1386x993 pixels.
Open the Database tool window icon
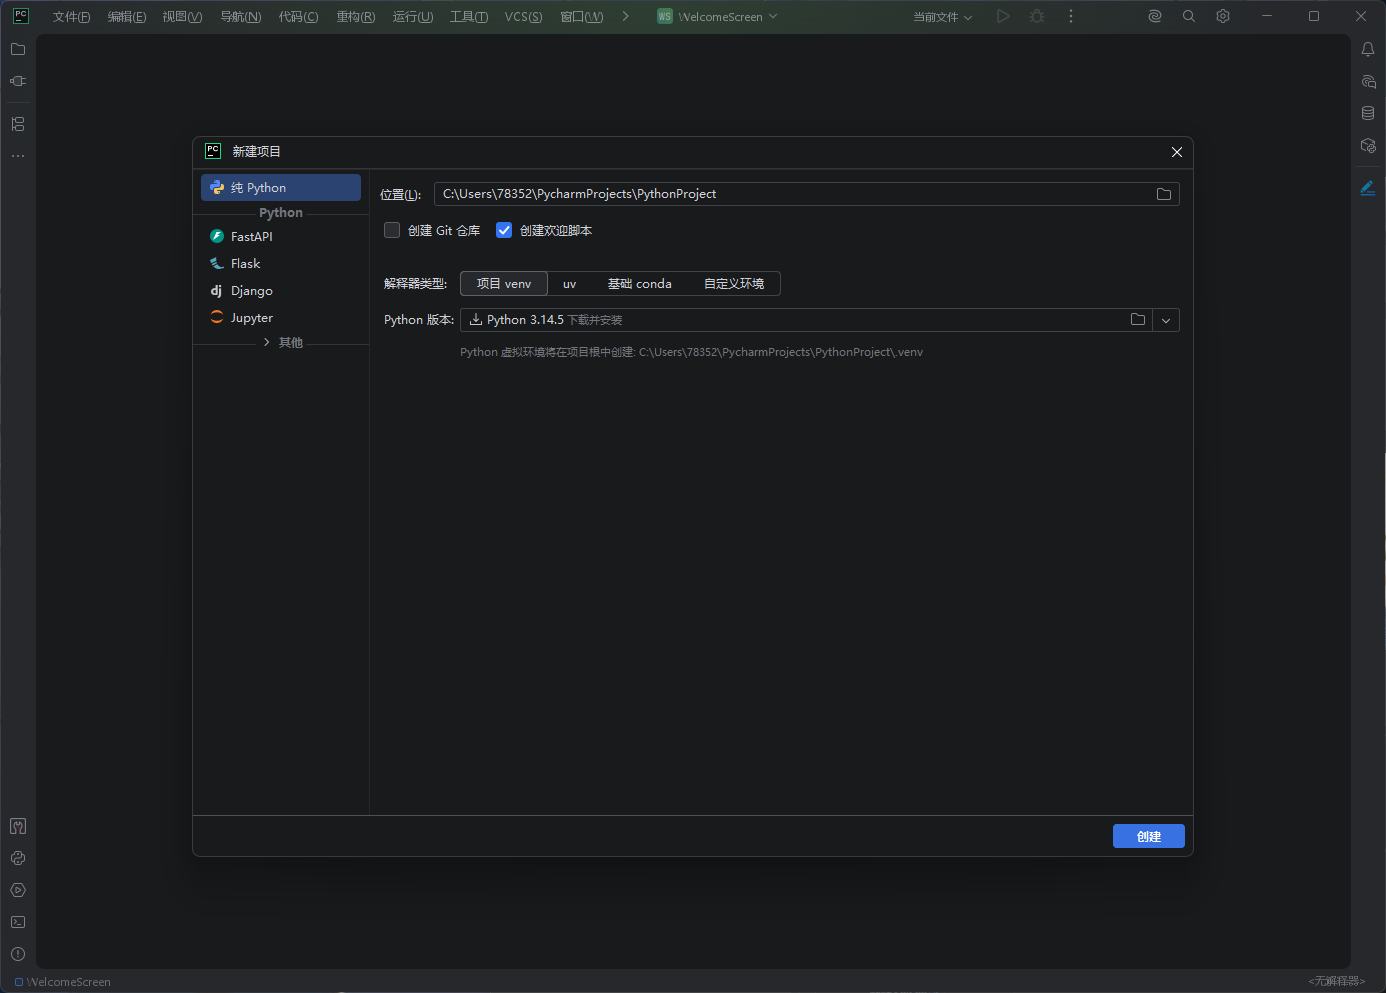pyautogui.click(x=1368, y=113)
